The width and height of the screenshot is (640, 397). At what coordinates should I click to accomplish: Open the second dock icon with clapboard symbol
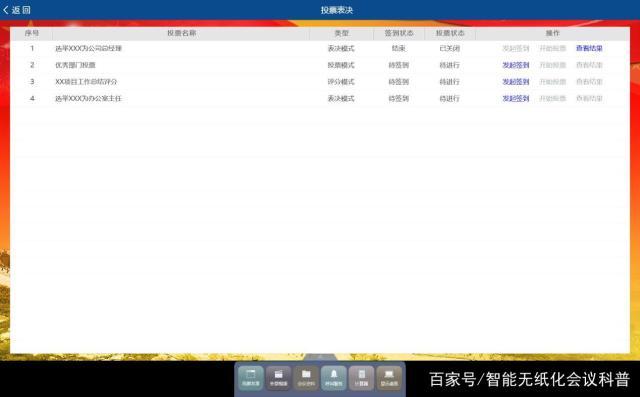click(278, 378)
